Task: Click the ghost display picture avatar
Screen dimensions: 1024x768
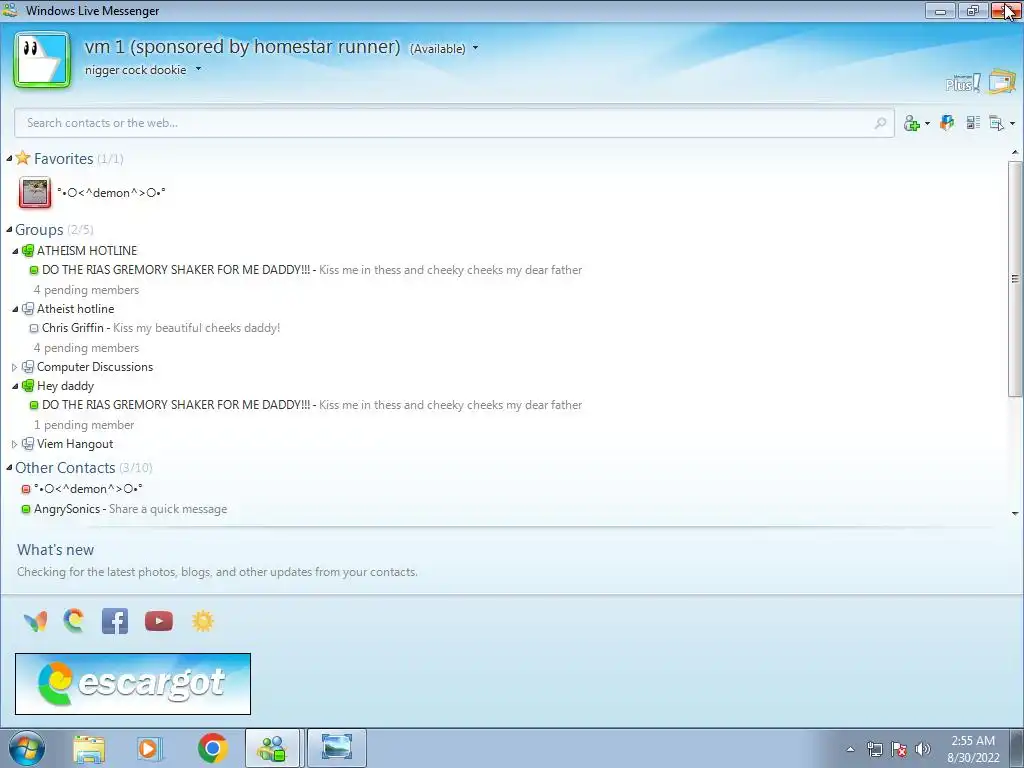Action: (x=42, y=59)
